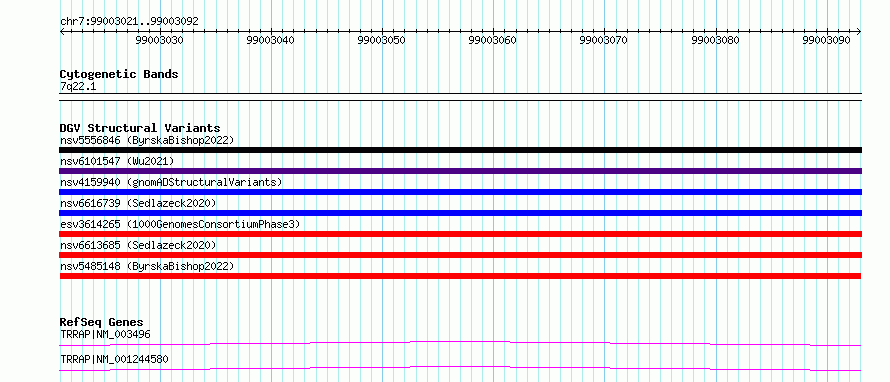This screenshot has width=890, height=382.
Task: Click the Cytogenetic Bands track title
Action: pyautogui.click(x=119, y=74)
